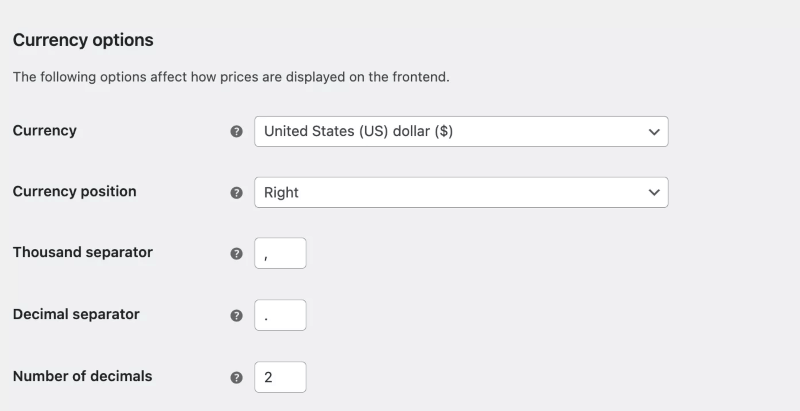Image resolution: width=800 pixels, height=411 pixels.
Task: Focus the Thousand separator comma field
Action: pos(280,253)
